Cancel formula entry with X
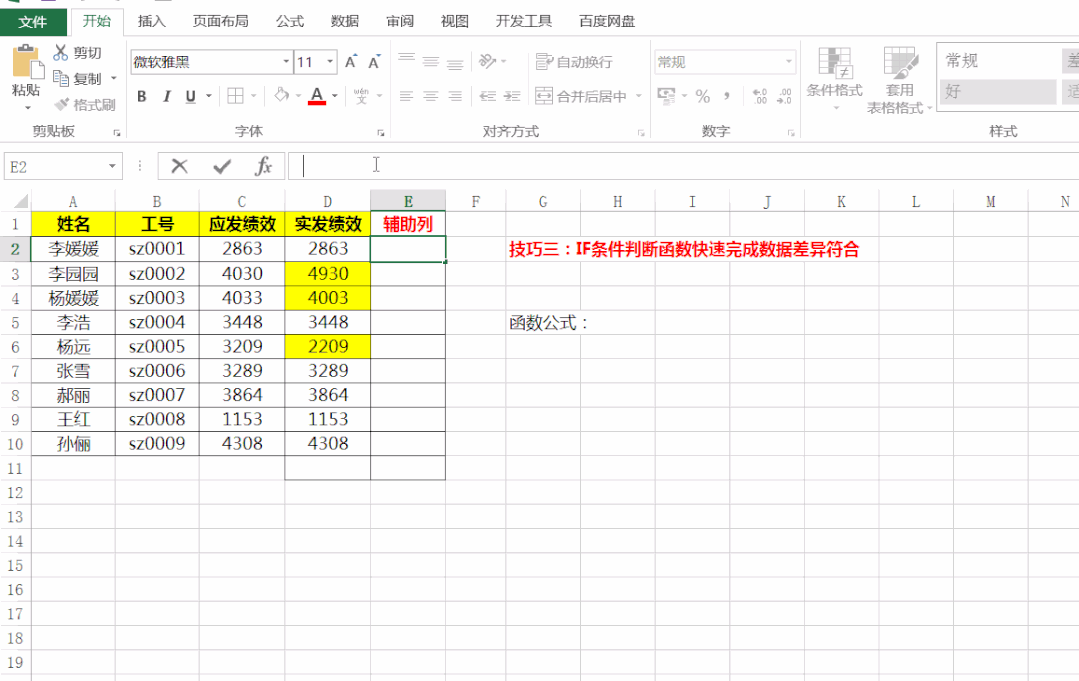 [x=180, y=166]
